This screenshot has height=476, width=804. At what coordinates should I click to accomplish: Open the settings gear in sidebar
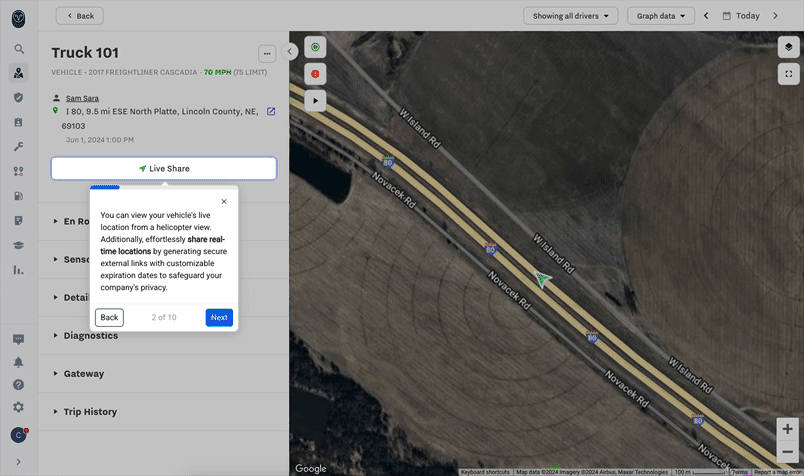click(18, 408)
